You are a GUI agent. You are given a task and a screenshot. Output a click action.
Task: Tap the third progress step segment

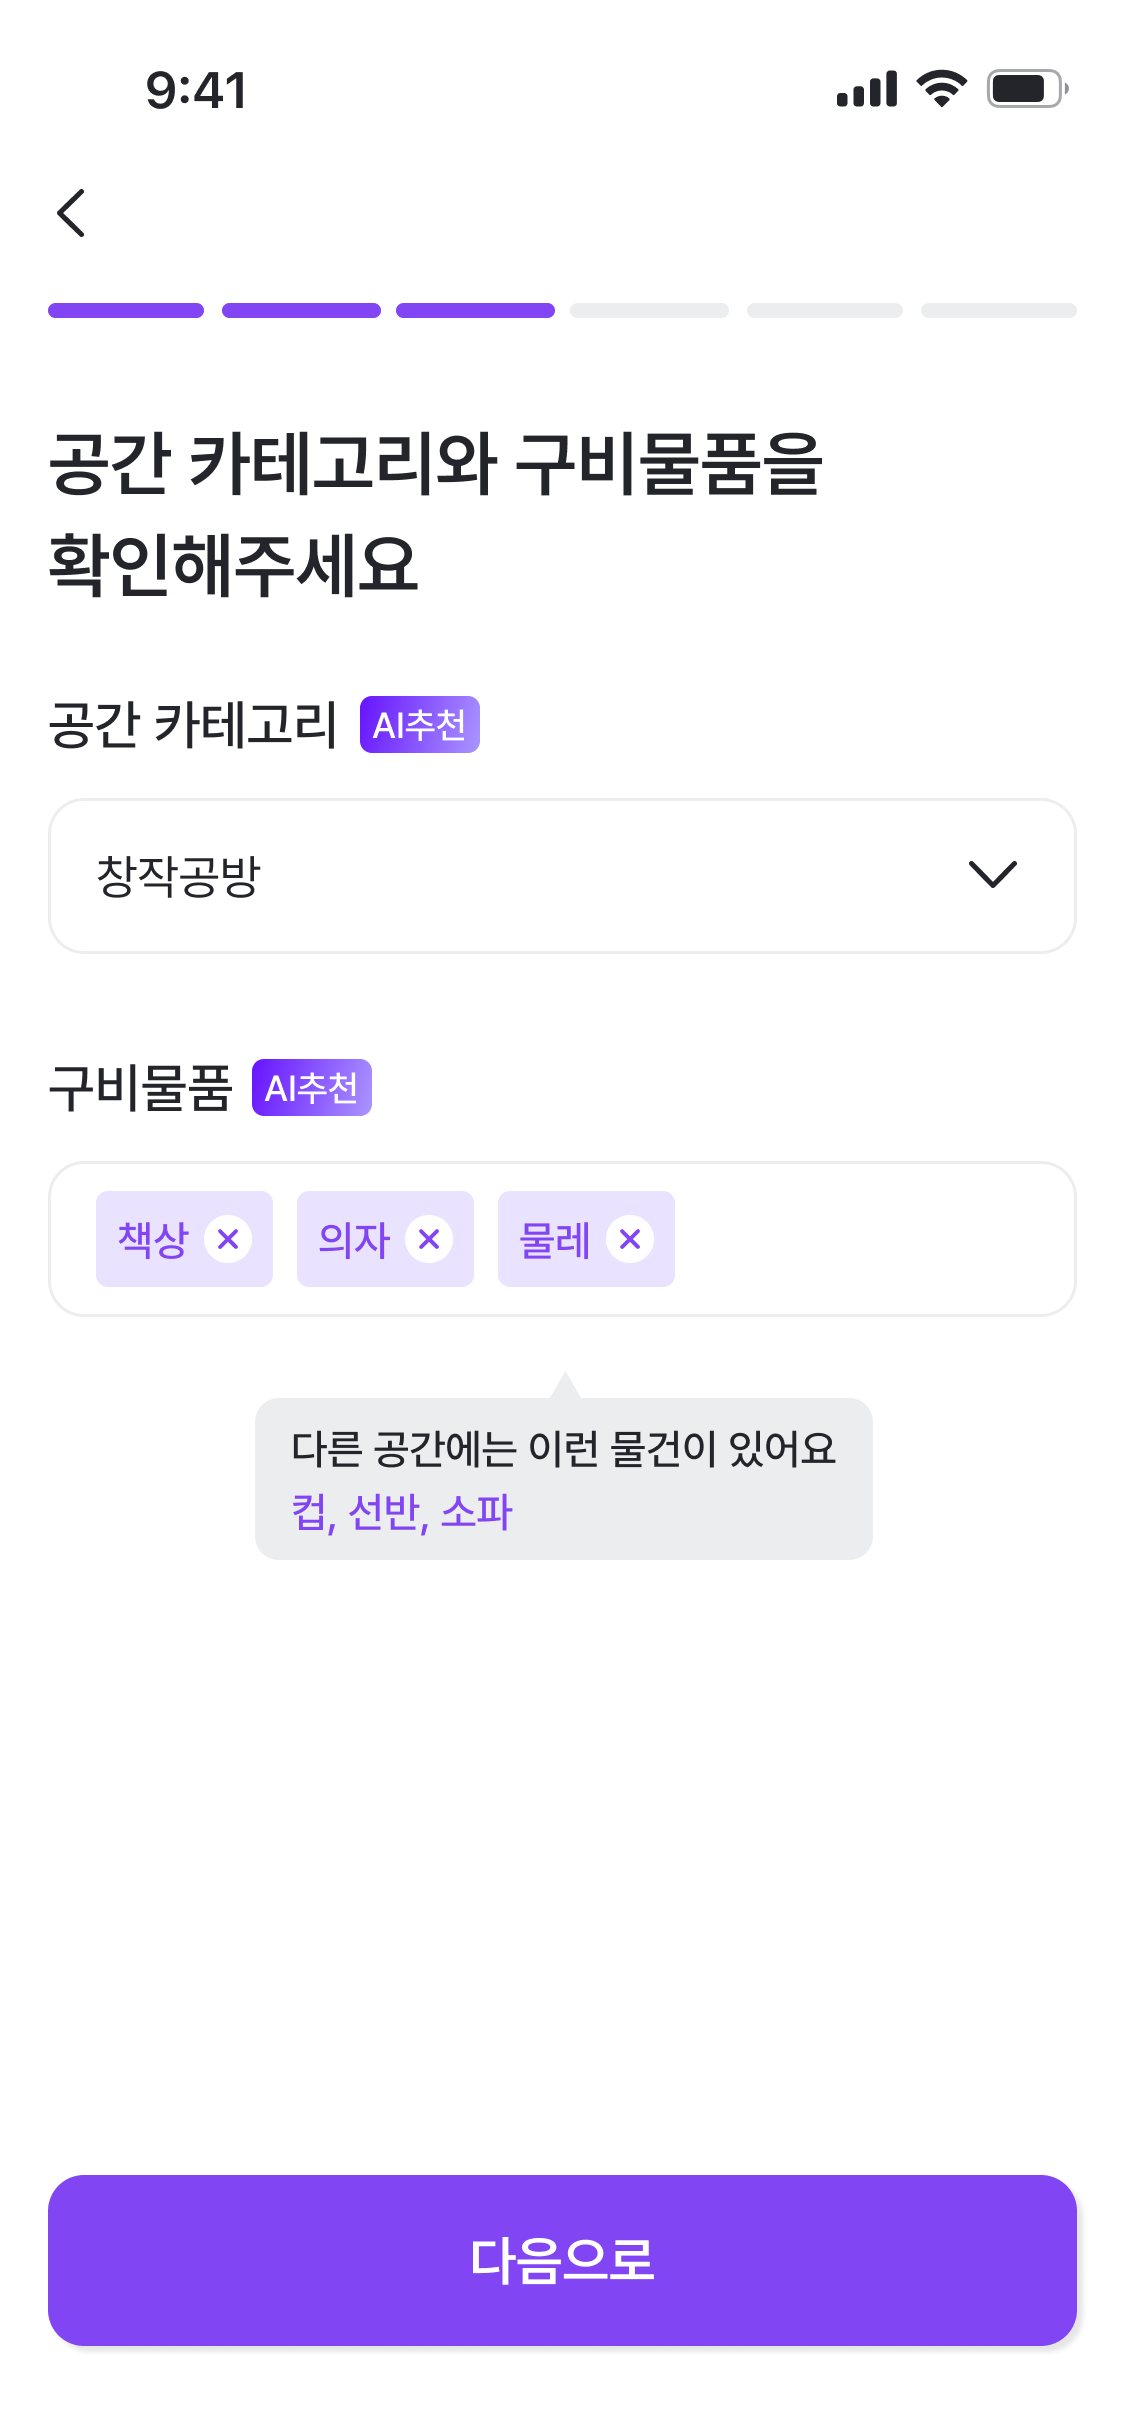click(475, 310)
